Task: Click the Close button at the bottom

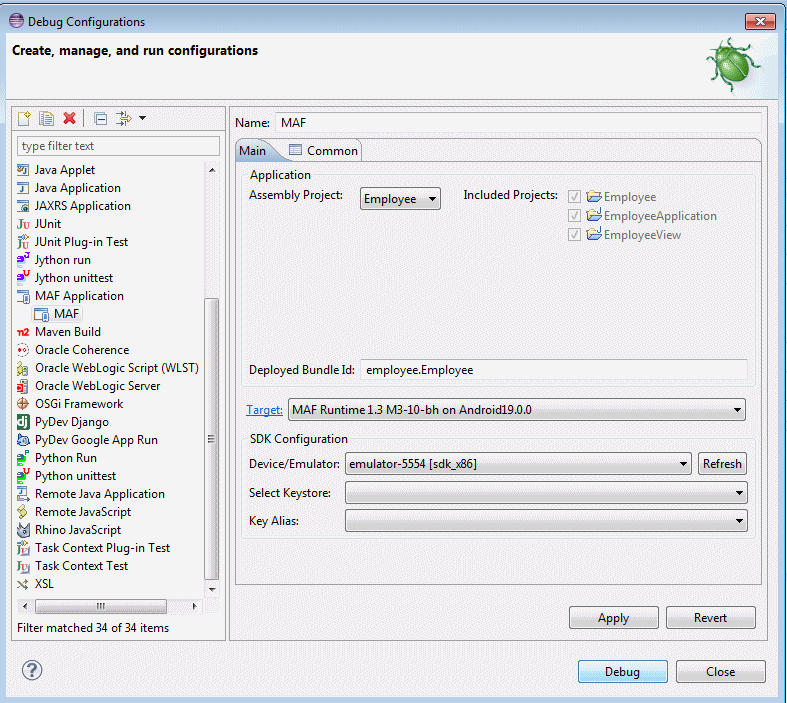Action: coord(720,671)
